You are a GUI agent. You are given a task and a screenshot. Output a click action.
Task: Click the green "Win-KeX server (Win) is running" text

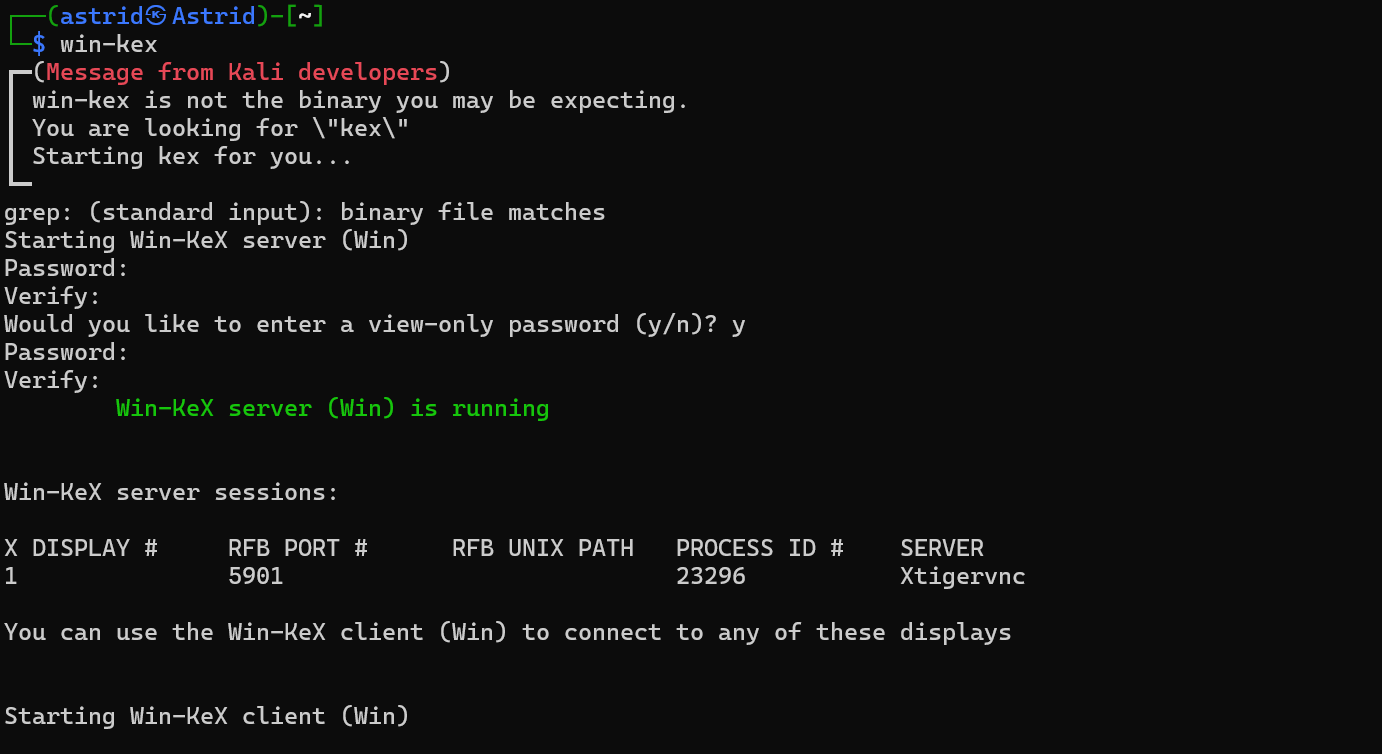coord(332,408)
